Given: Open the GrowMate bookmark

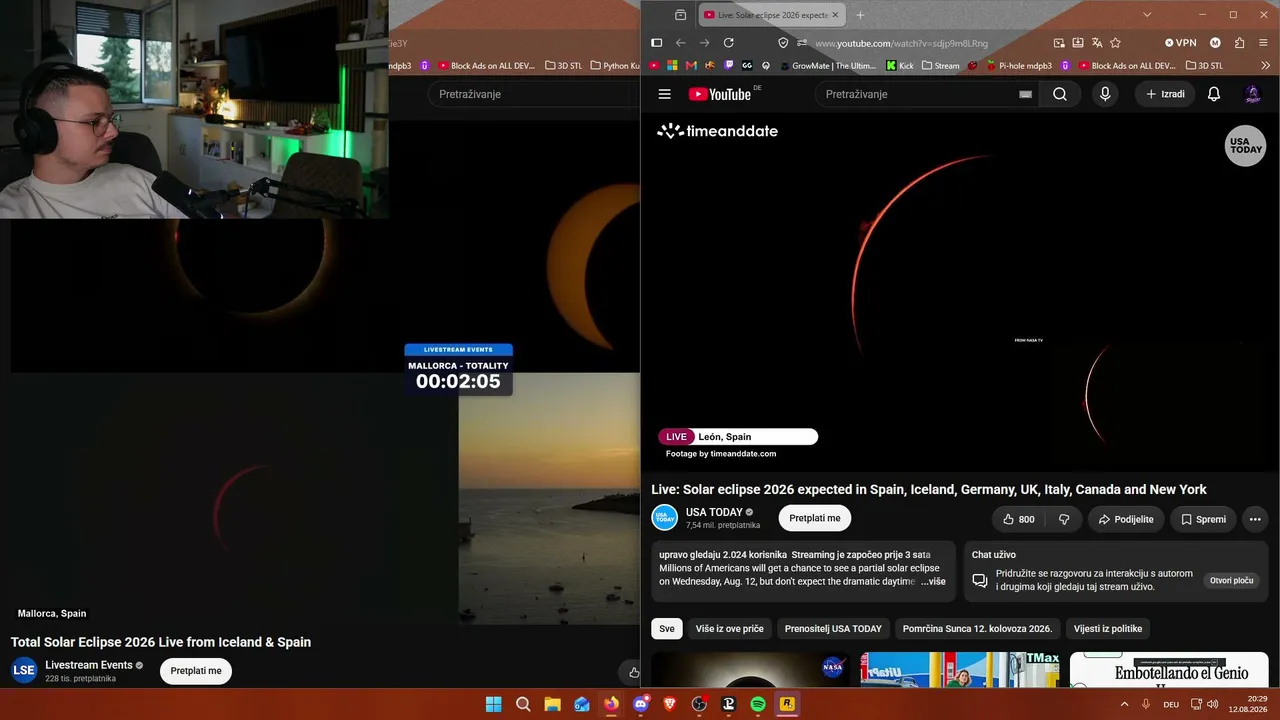Looking at the screenshot, I should point(827,66).
